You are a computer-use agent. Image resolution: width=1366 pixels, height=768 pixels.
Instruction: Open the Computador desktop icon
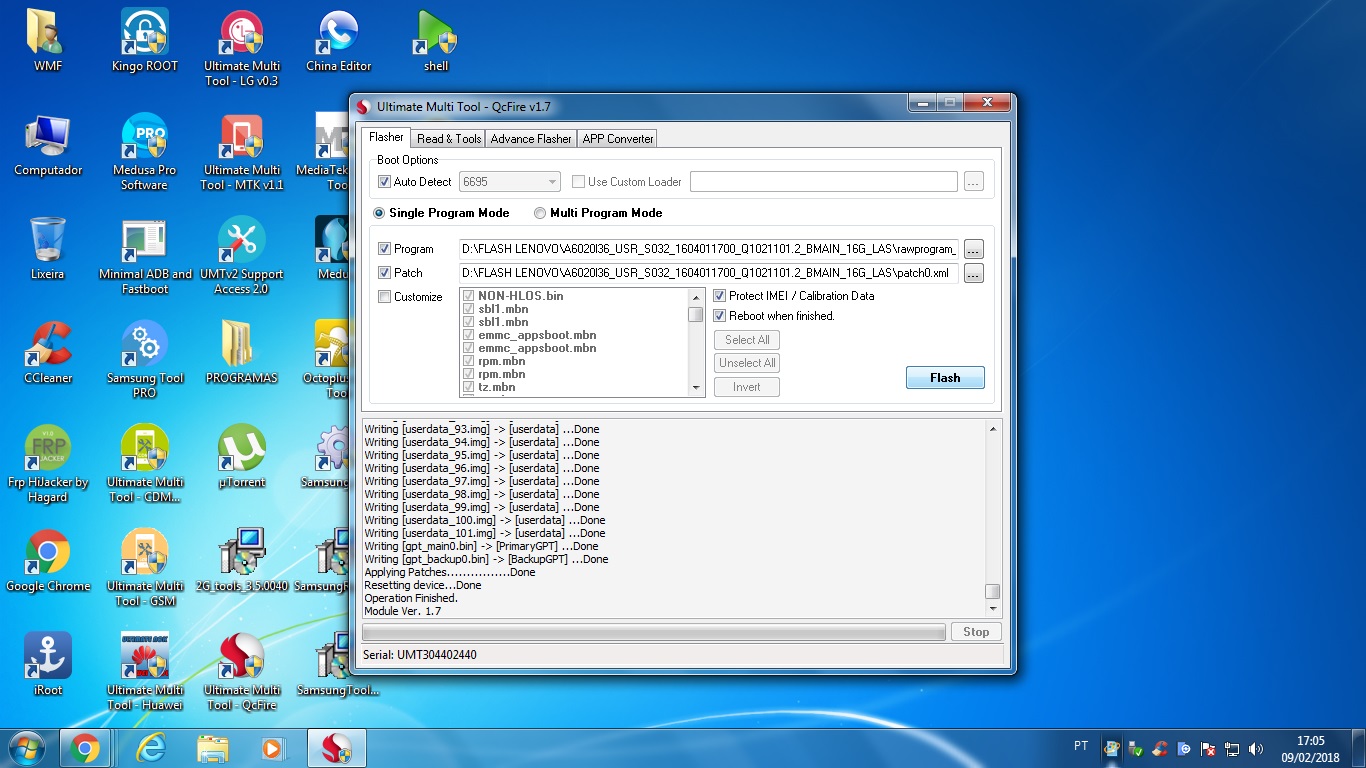coord(48,145)
